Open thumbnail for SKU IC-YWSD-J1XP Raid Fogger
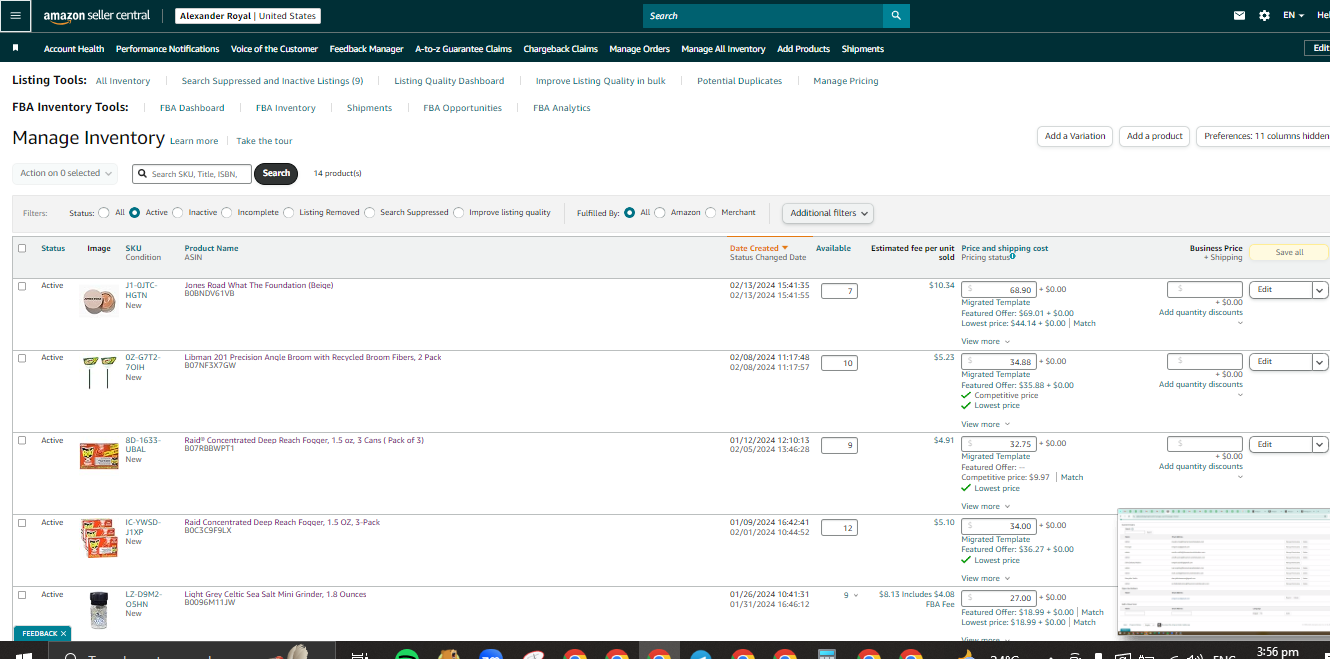1330x659 pixels. click(99, 538)
